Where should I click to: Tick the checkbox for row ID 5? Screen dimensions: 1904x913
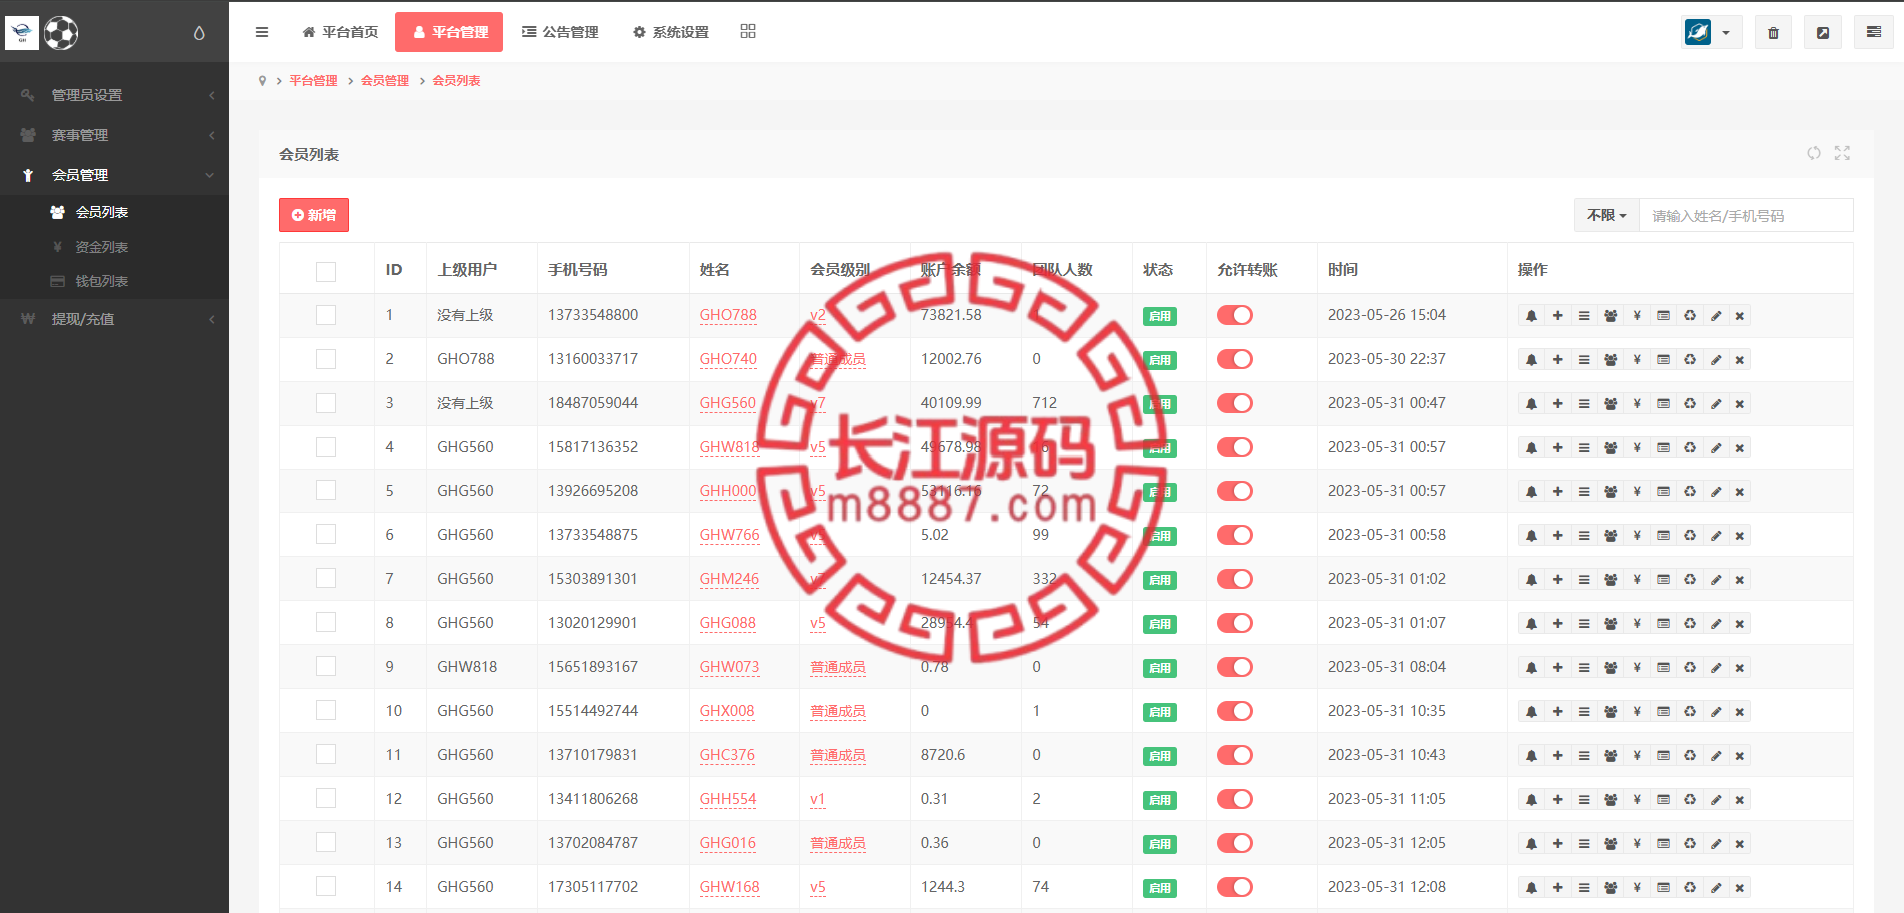click(x=326, y=491)
